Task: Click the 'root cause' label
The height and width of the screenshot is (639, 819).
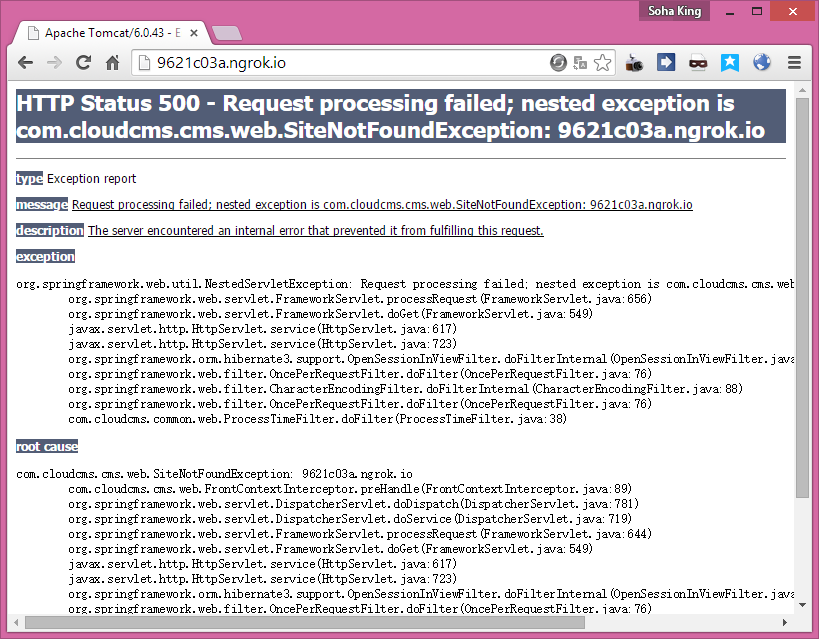Action: point(47,447)
